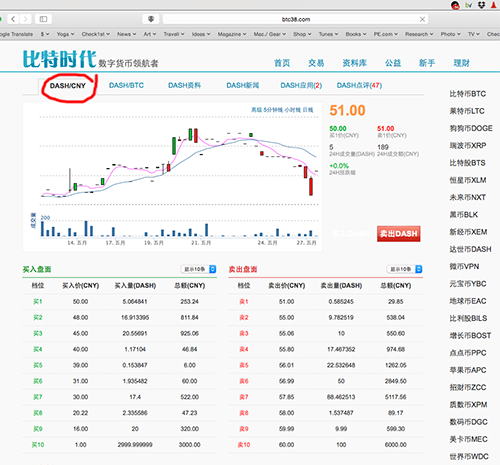The width and height of the screenshot is (500, 465).
Task: Click the green bv menu bar icon
Action: pyautogui.click(x=469, y=5)
